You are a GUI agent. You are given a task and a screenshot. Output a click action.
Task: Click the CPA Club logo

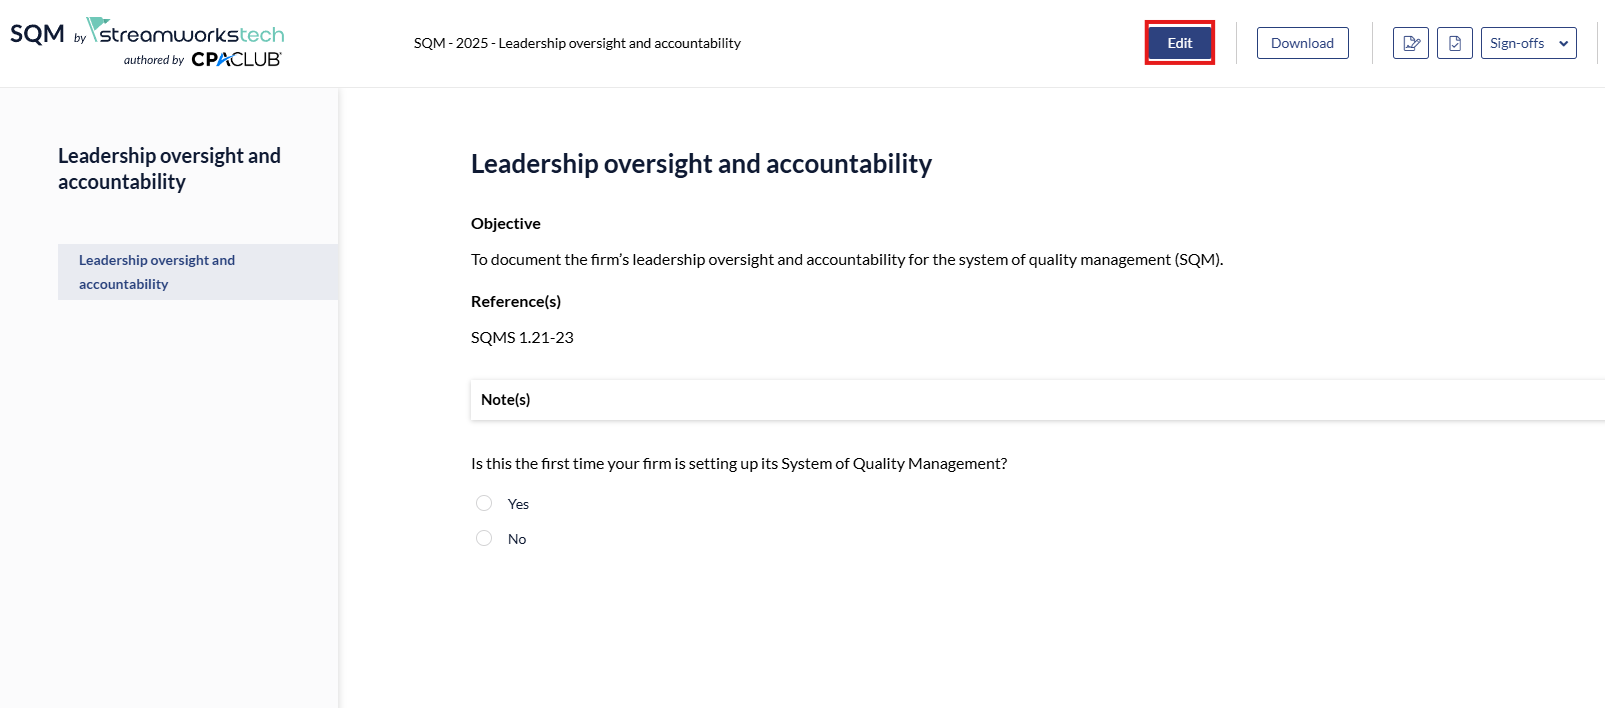236,60
